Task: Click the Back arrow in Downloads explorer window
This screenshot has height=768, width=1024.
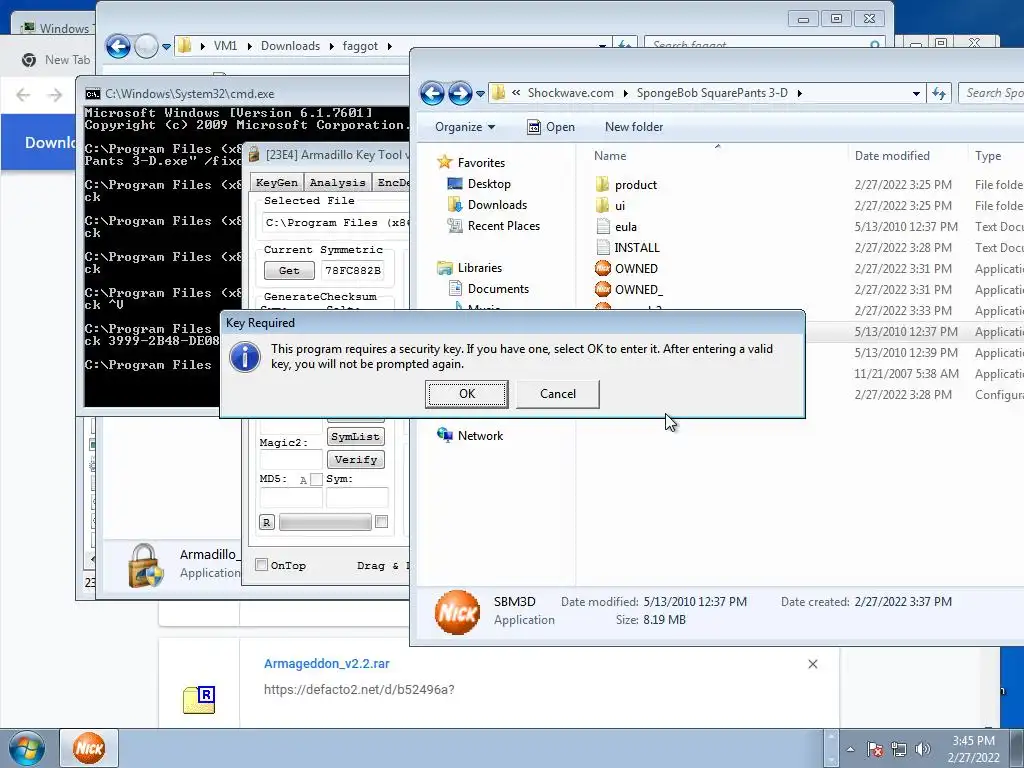Action: click(118, 46)
